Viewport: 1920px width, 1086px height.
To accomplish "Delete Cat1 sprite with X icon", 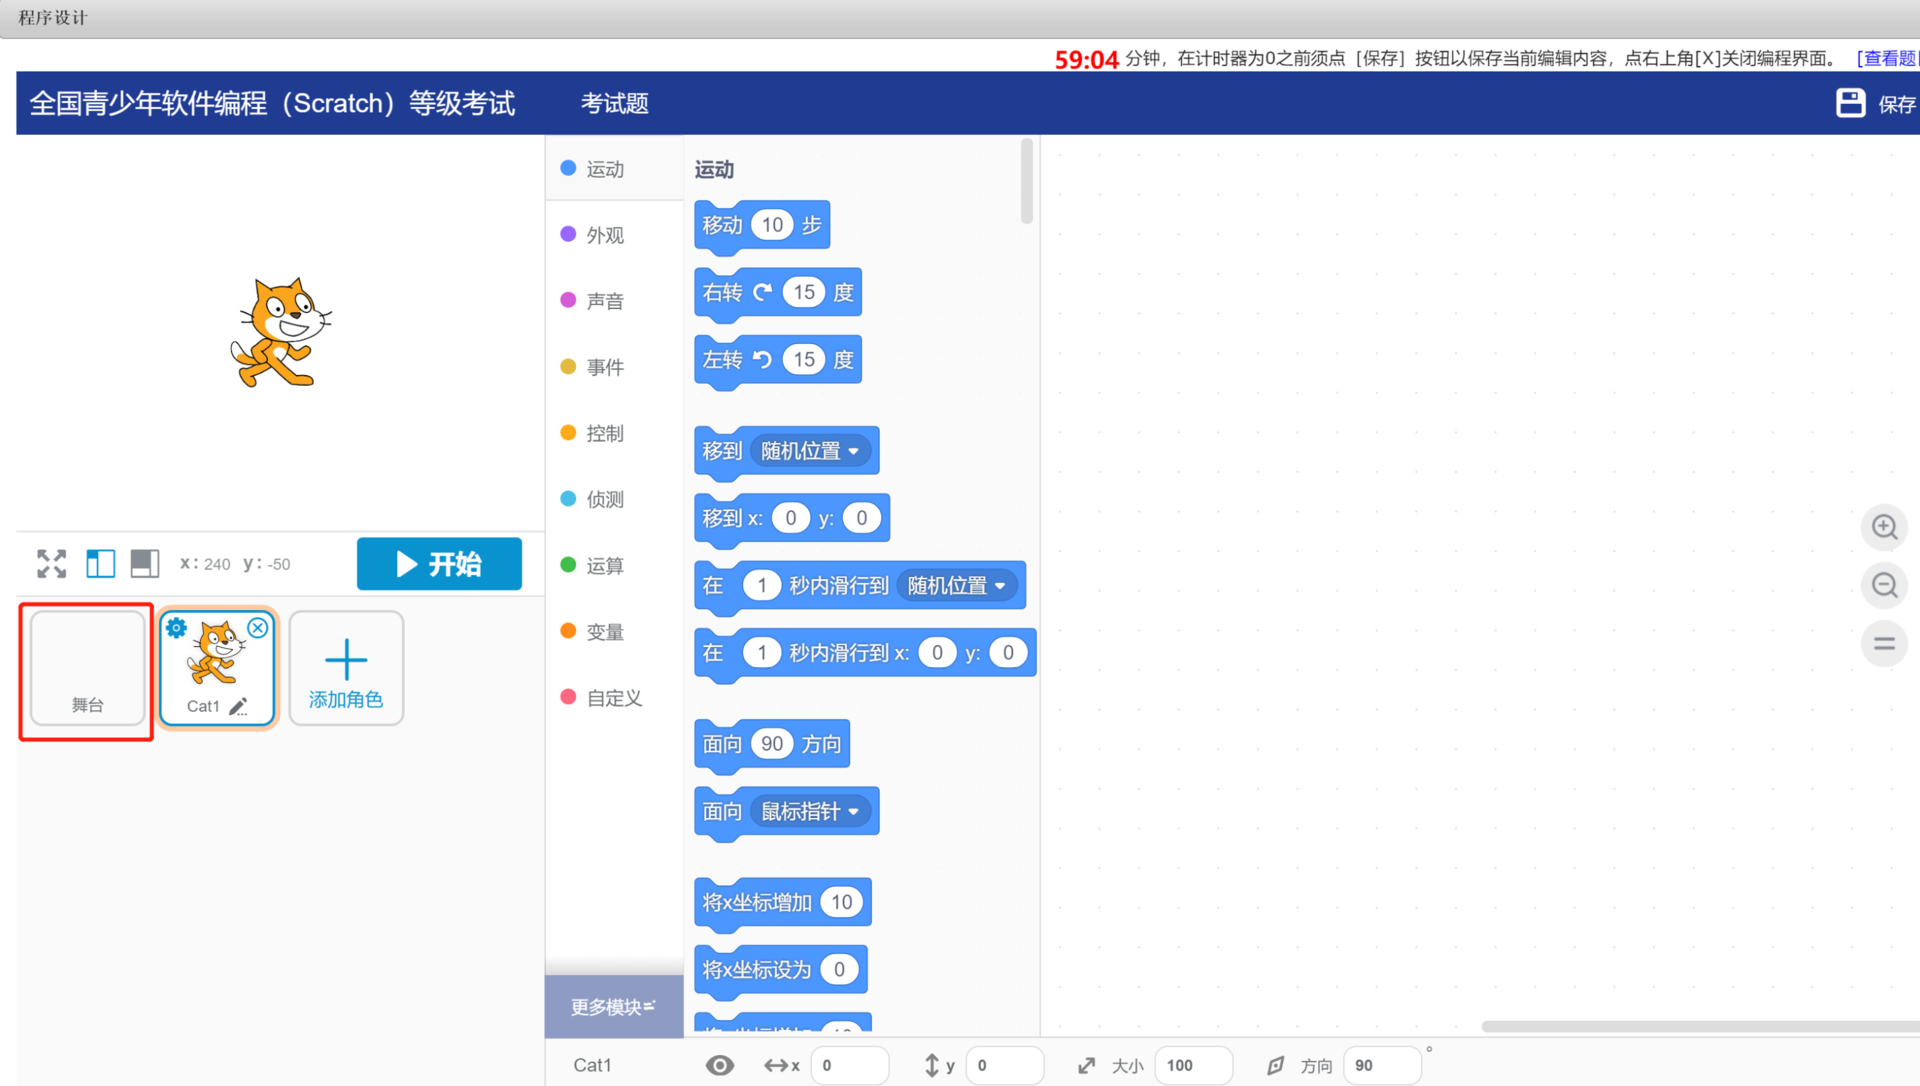I will point(258,628).
